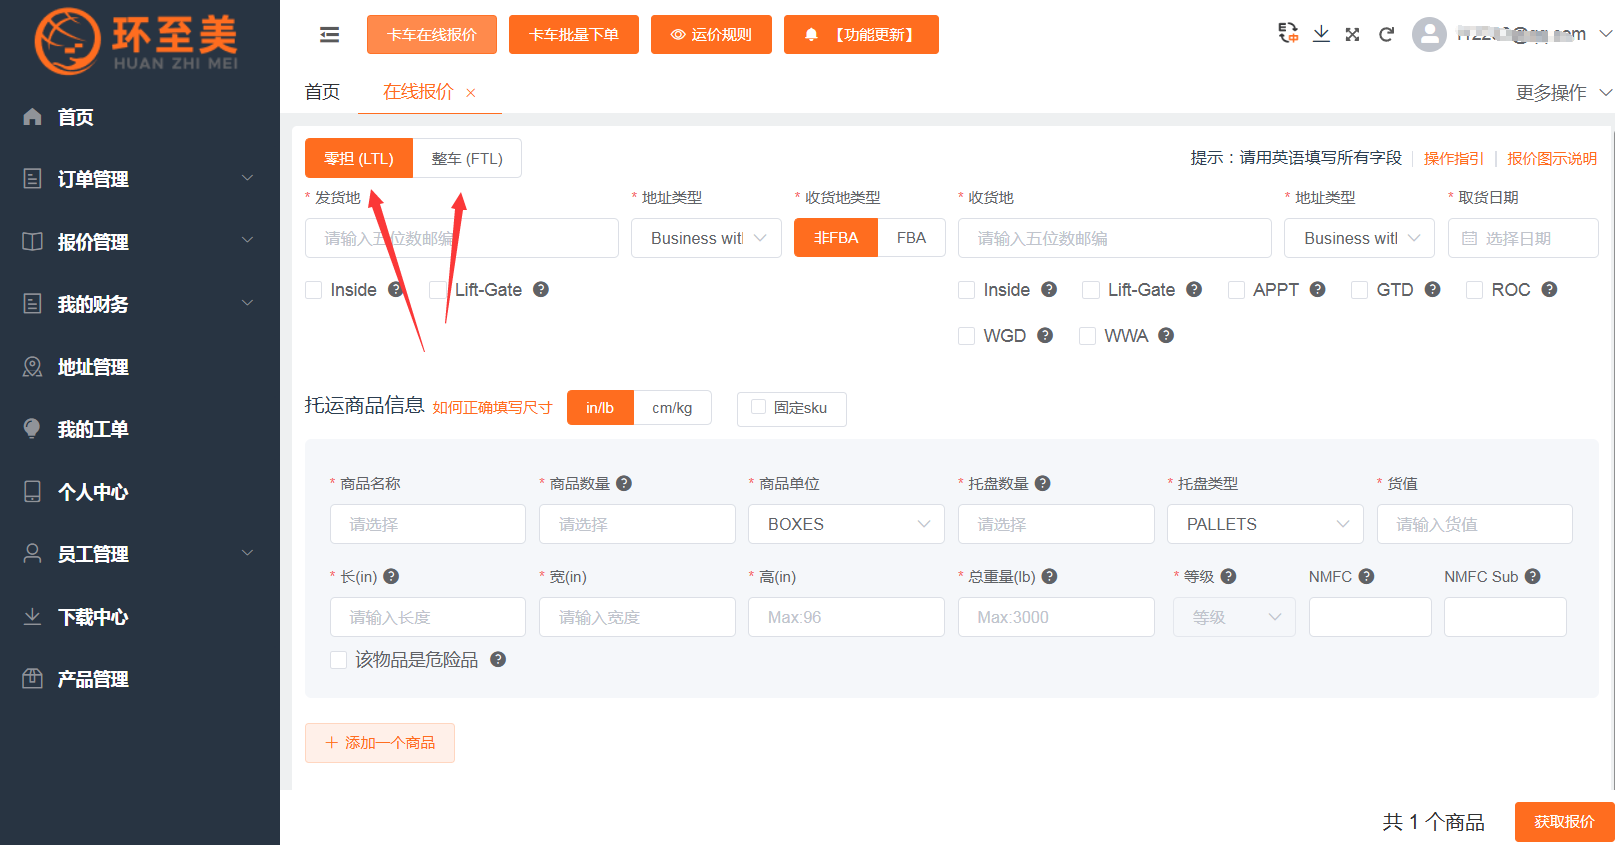Select the 整车 (FTL) tab

click(467, 158)
